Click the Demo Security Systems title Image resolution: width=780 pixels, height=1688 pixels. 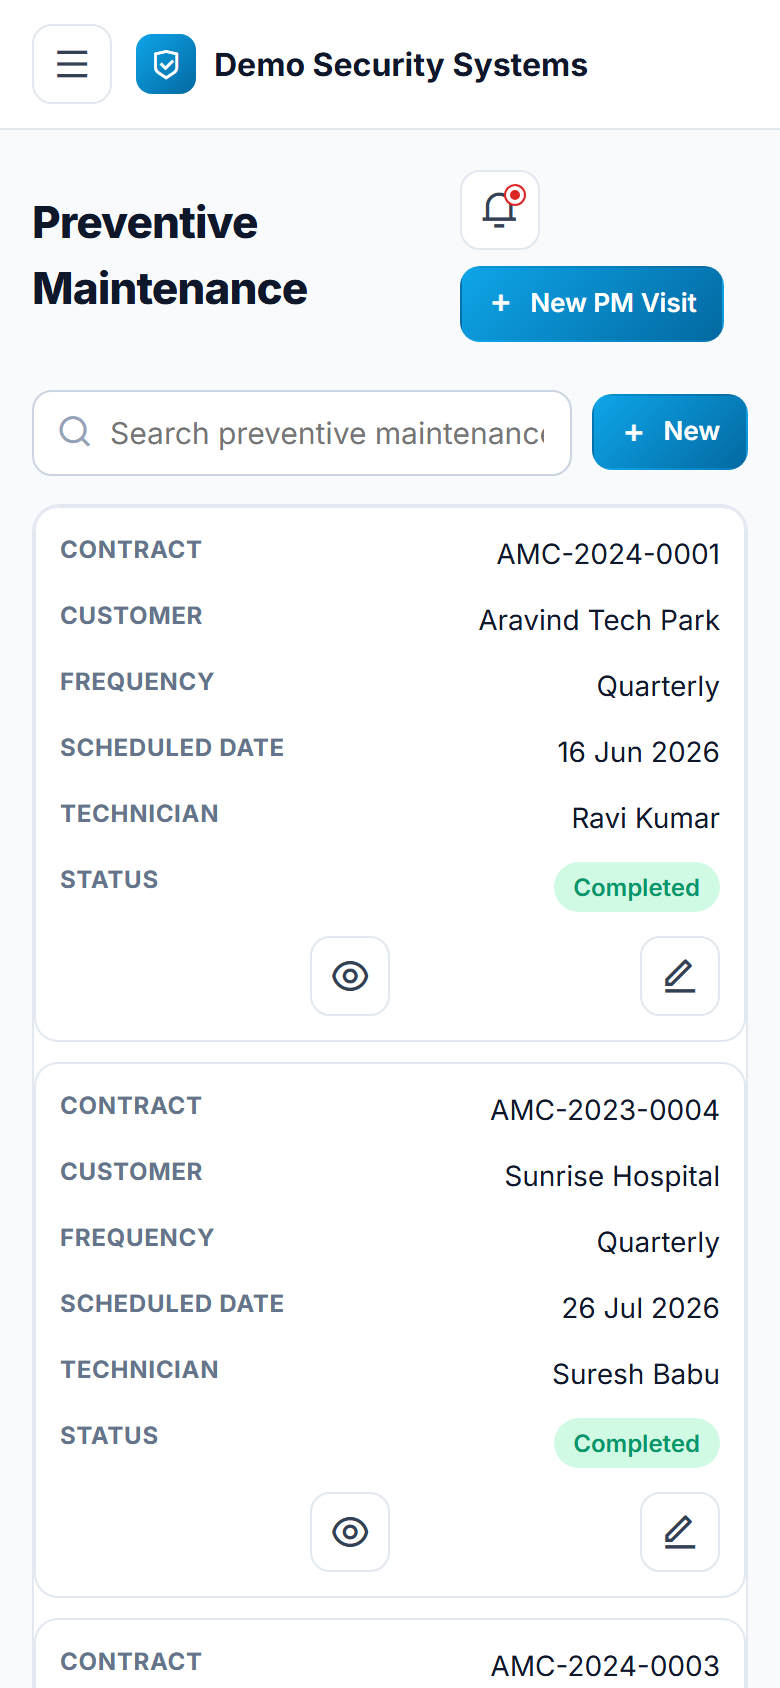pos(401,65)
